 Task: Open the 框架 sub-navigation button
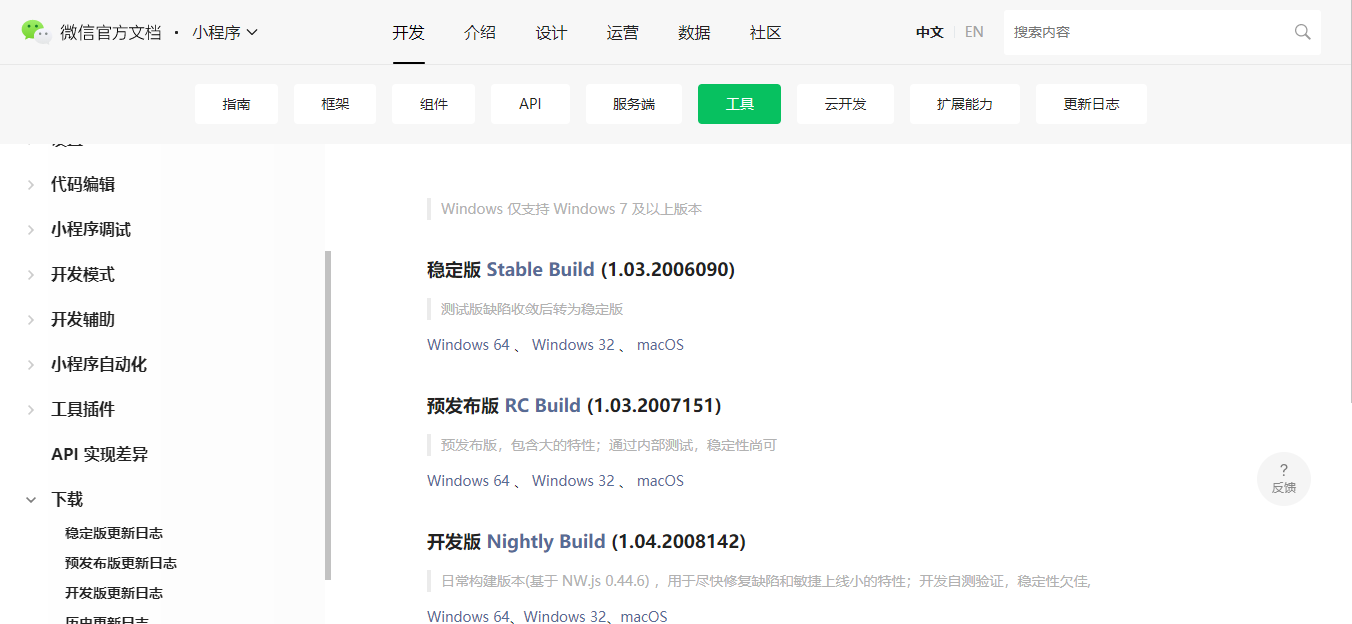click(335, 104)
